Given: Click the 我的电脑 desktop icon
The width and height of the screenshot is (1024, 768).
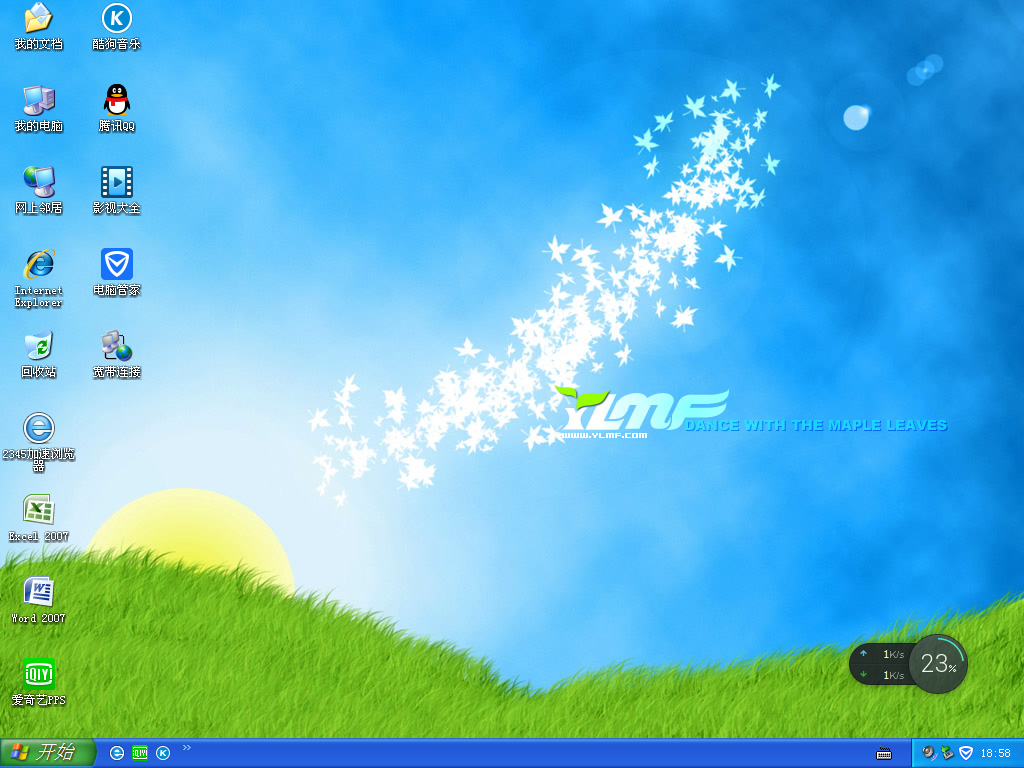Looking at the screenshot, I should pyautogui.click(x=38, y=100).
